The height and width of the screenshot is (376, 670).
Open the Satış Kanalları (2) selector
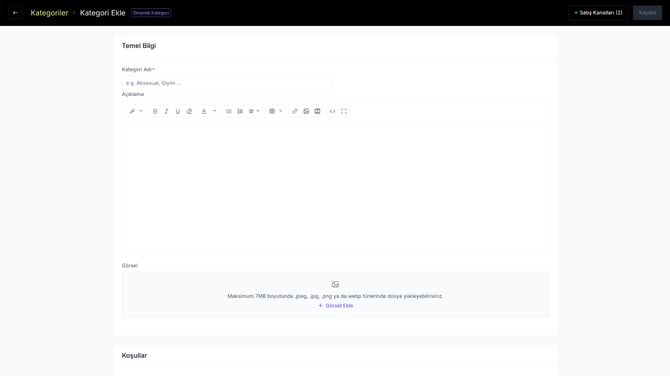coord(598,13)
